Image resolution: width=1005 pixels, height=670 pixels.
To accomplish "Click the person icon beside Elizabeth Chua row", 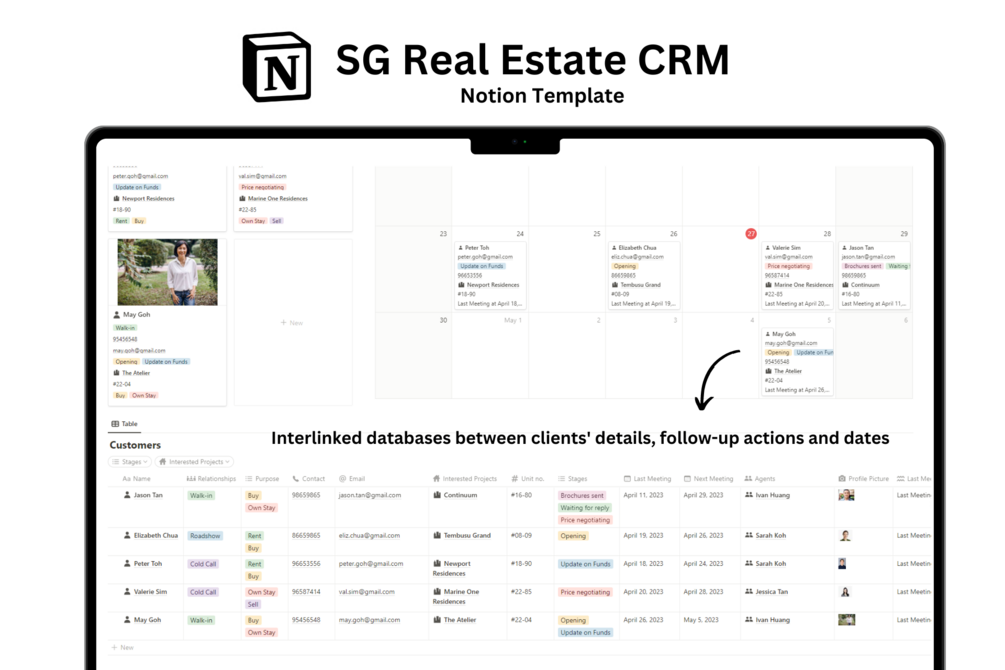I will coord(127,535).
